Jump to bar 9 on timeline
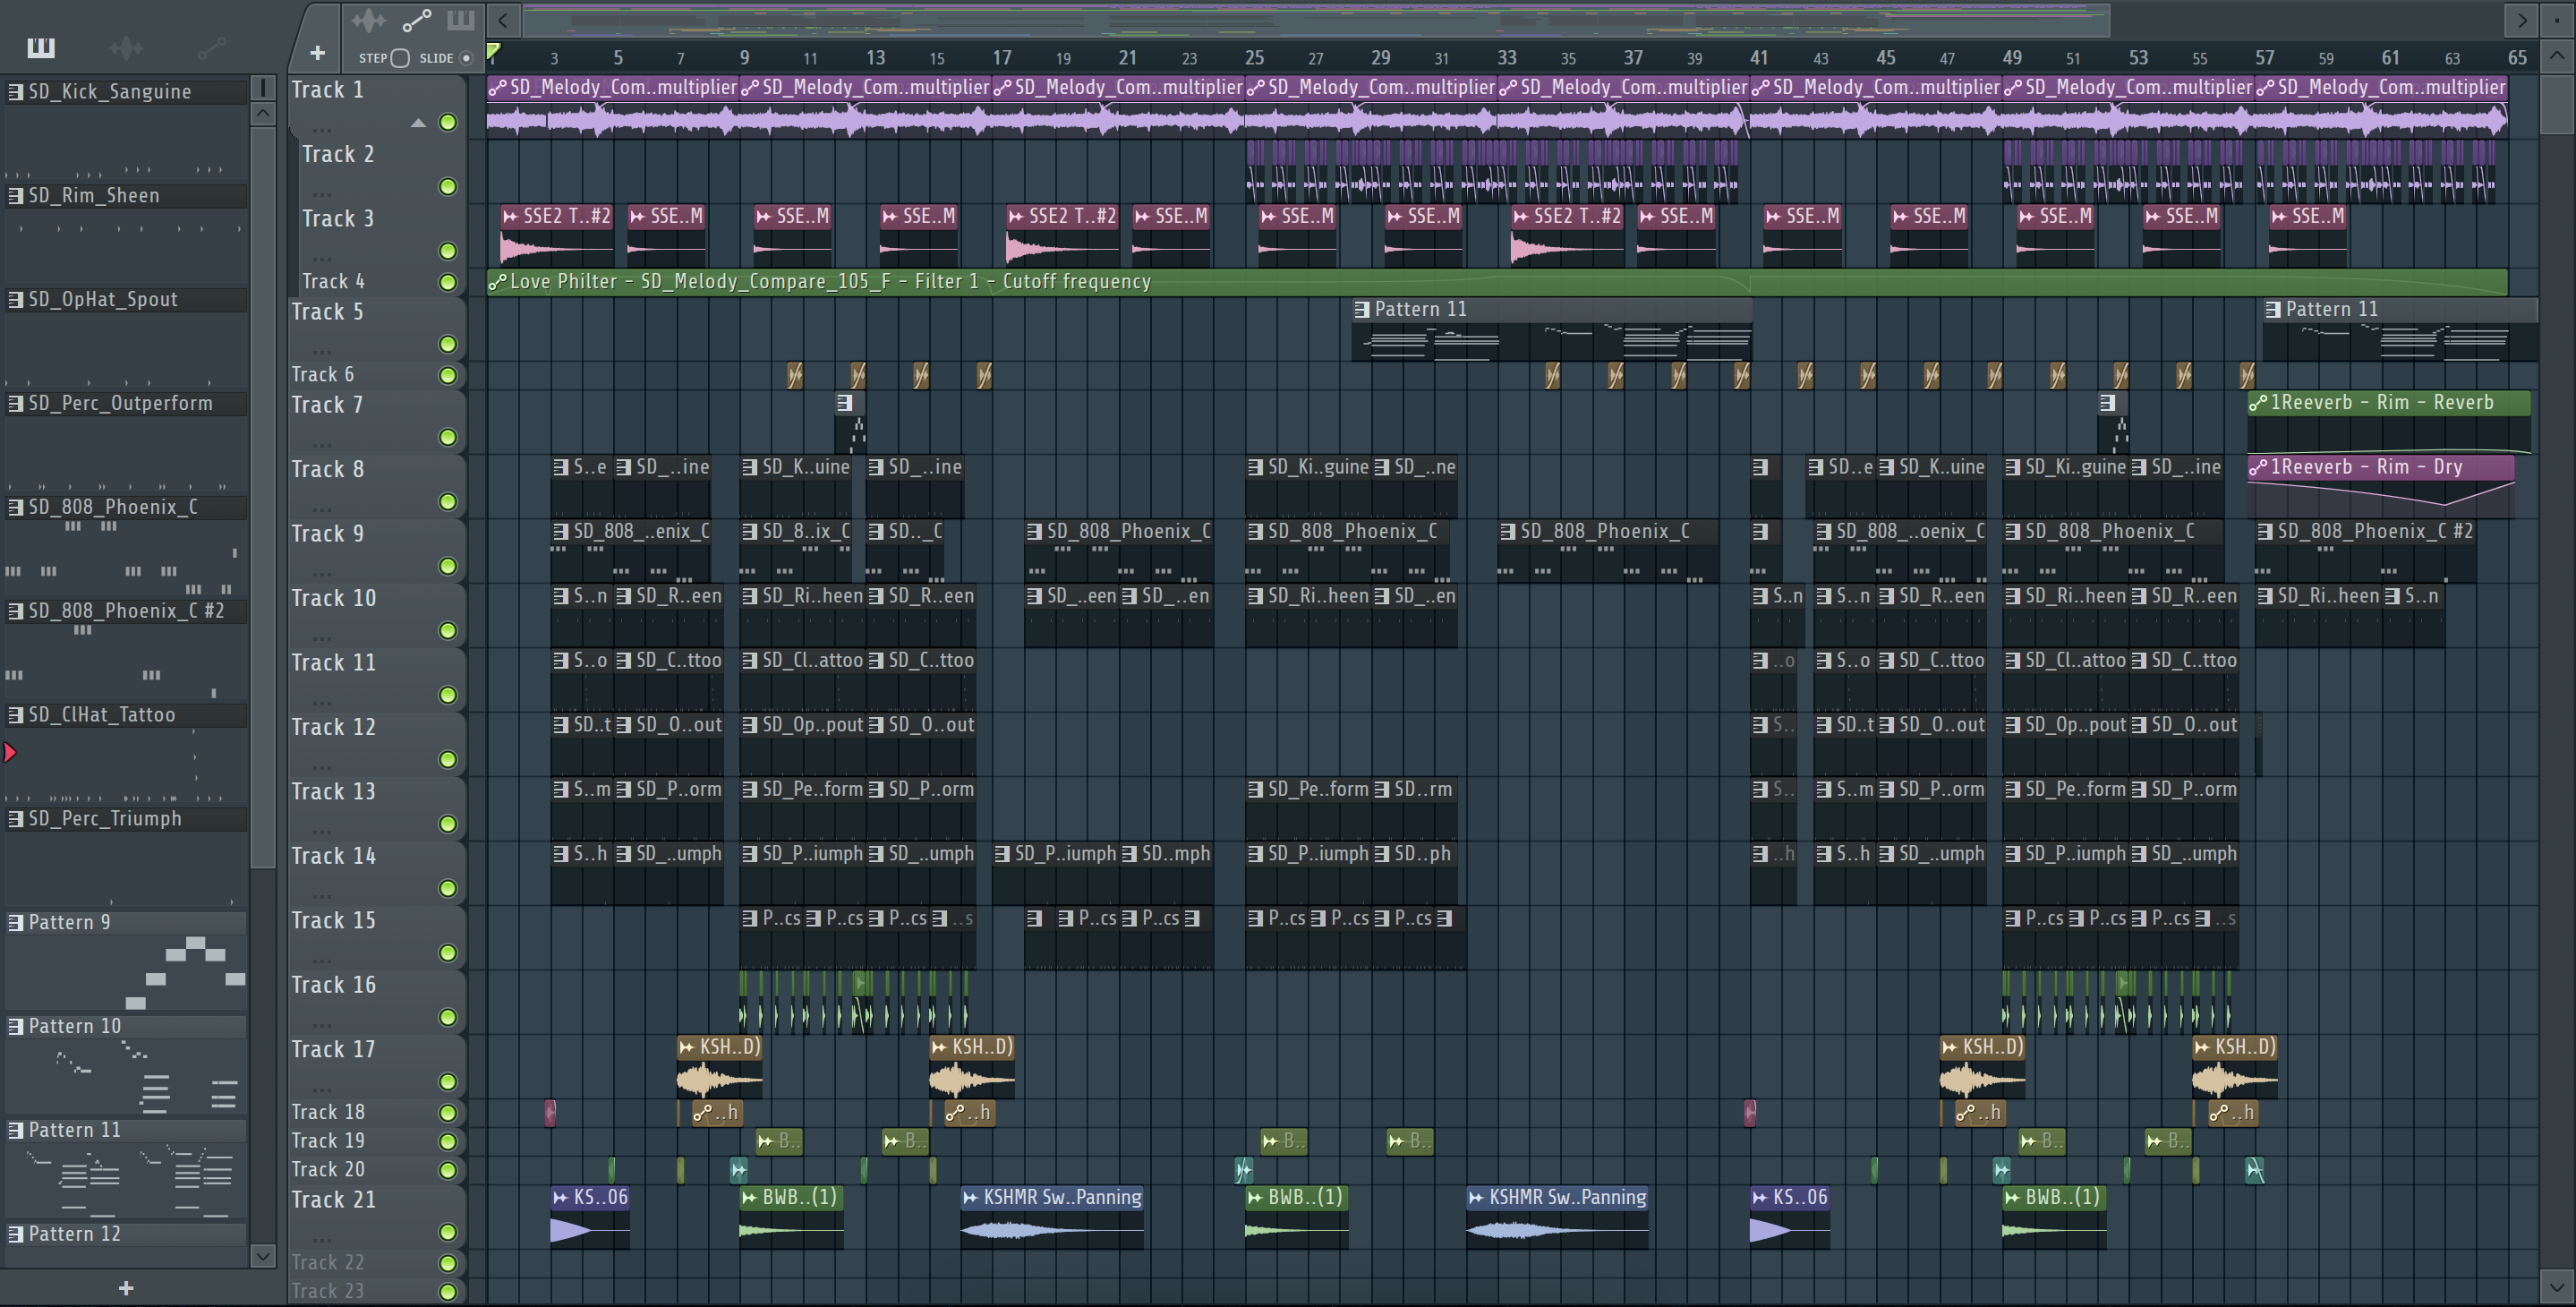Viewport: 2576px width, 1307px height. tap(744, 58)
